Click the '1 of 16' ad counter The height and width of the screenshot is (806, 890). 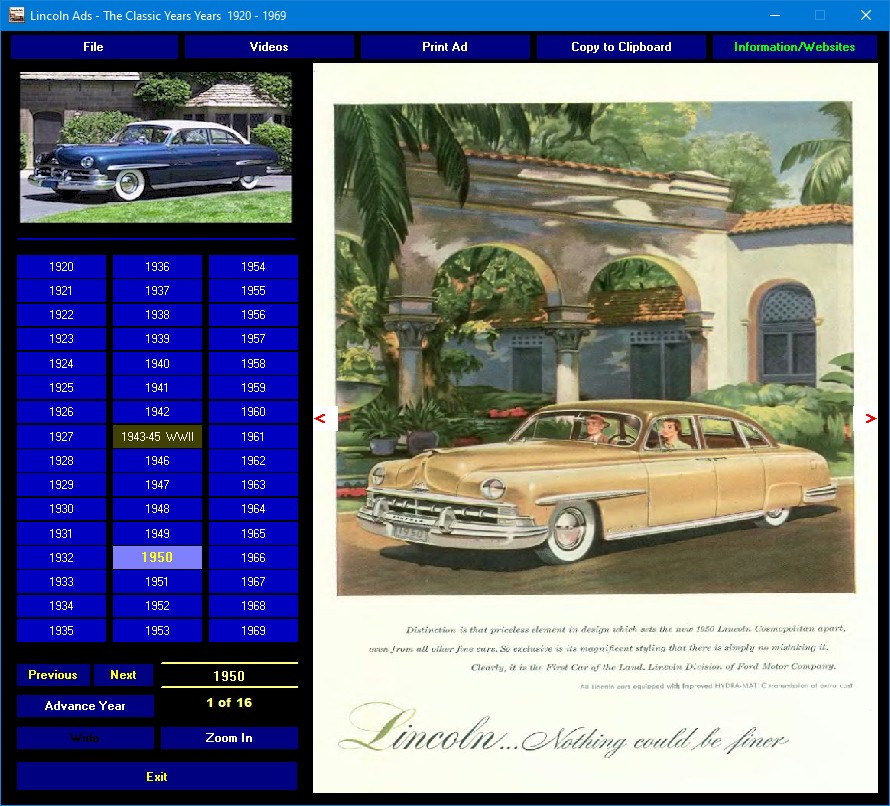click(229, 703)
